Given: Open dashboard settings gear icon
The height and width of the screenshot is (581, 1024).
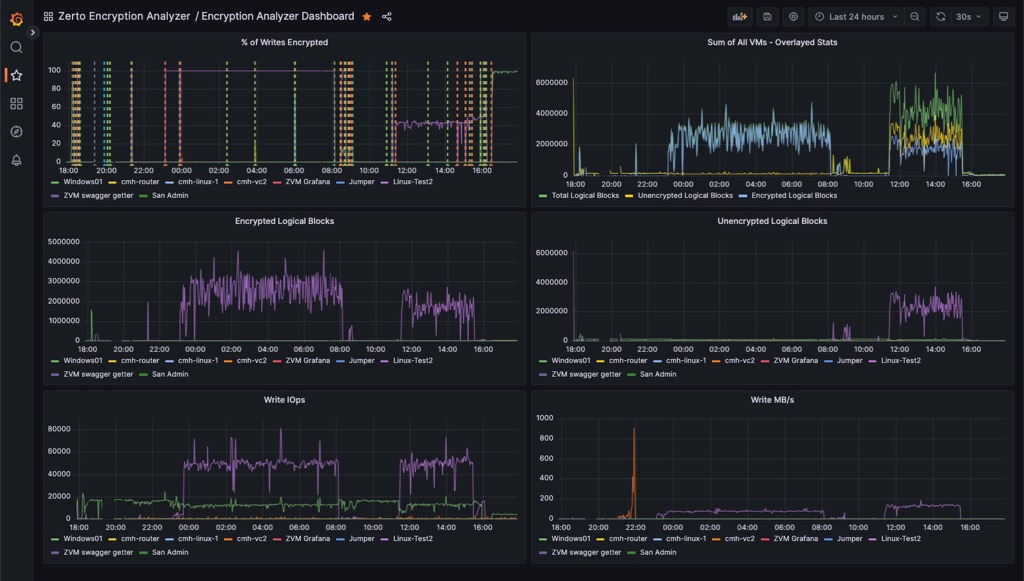Looking at the screenshot, I should (793, 17).
